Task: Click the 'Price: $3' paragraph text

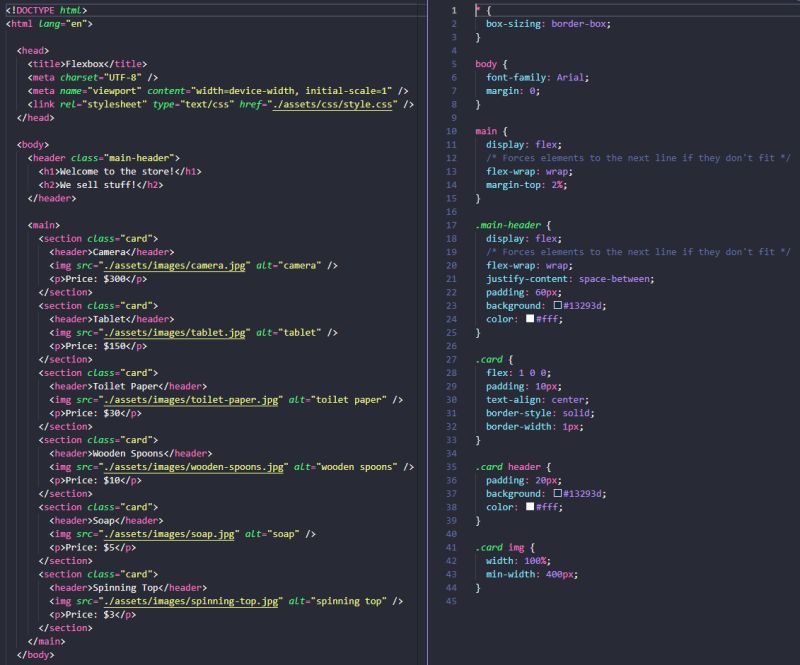Action: pyautogui.click(x=90, y=614)
